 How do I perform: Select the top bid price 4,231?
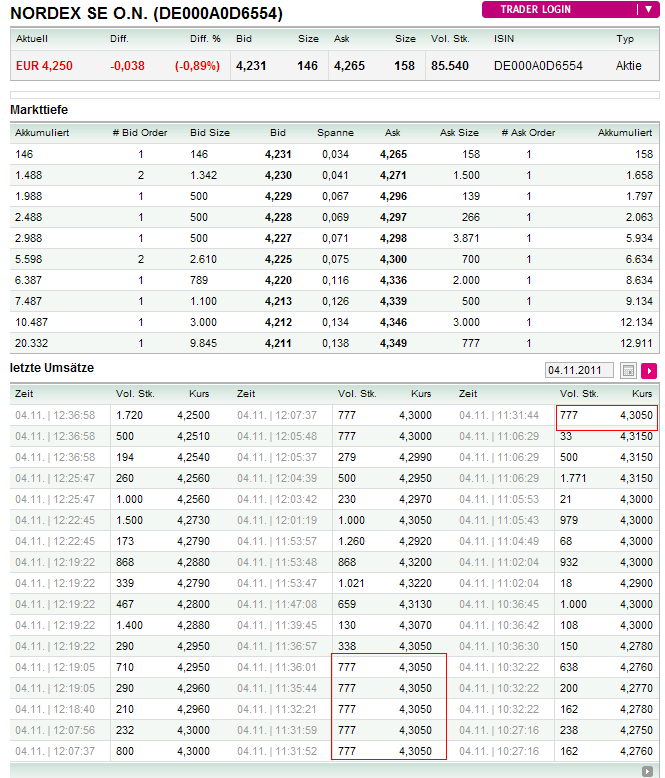(x=277, y=154)
